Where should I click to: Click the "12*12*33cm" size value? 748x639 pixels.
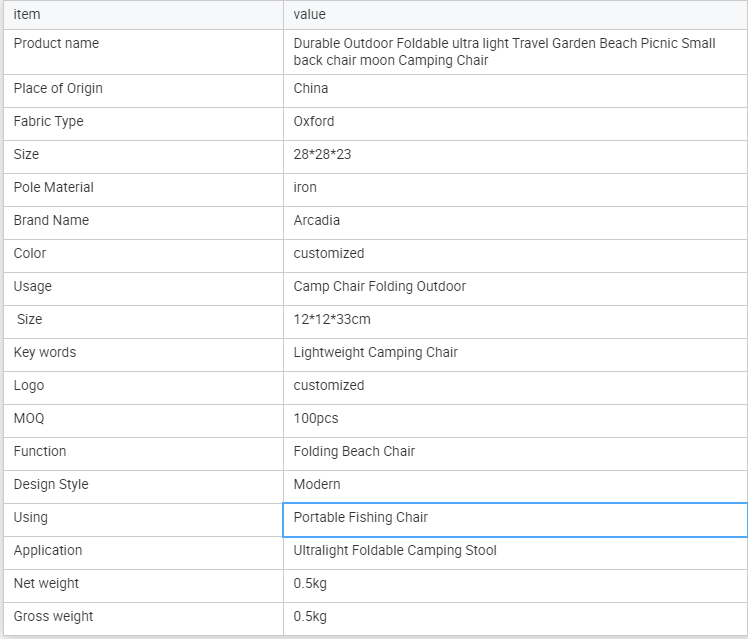[x=330, y=319]
